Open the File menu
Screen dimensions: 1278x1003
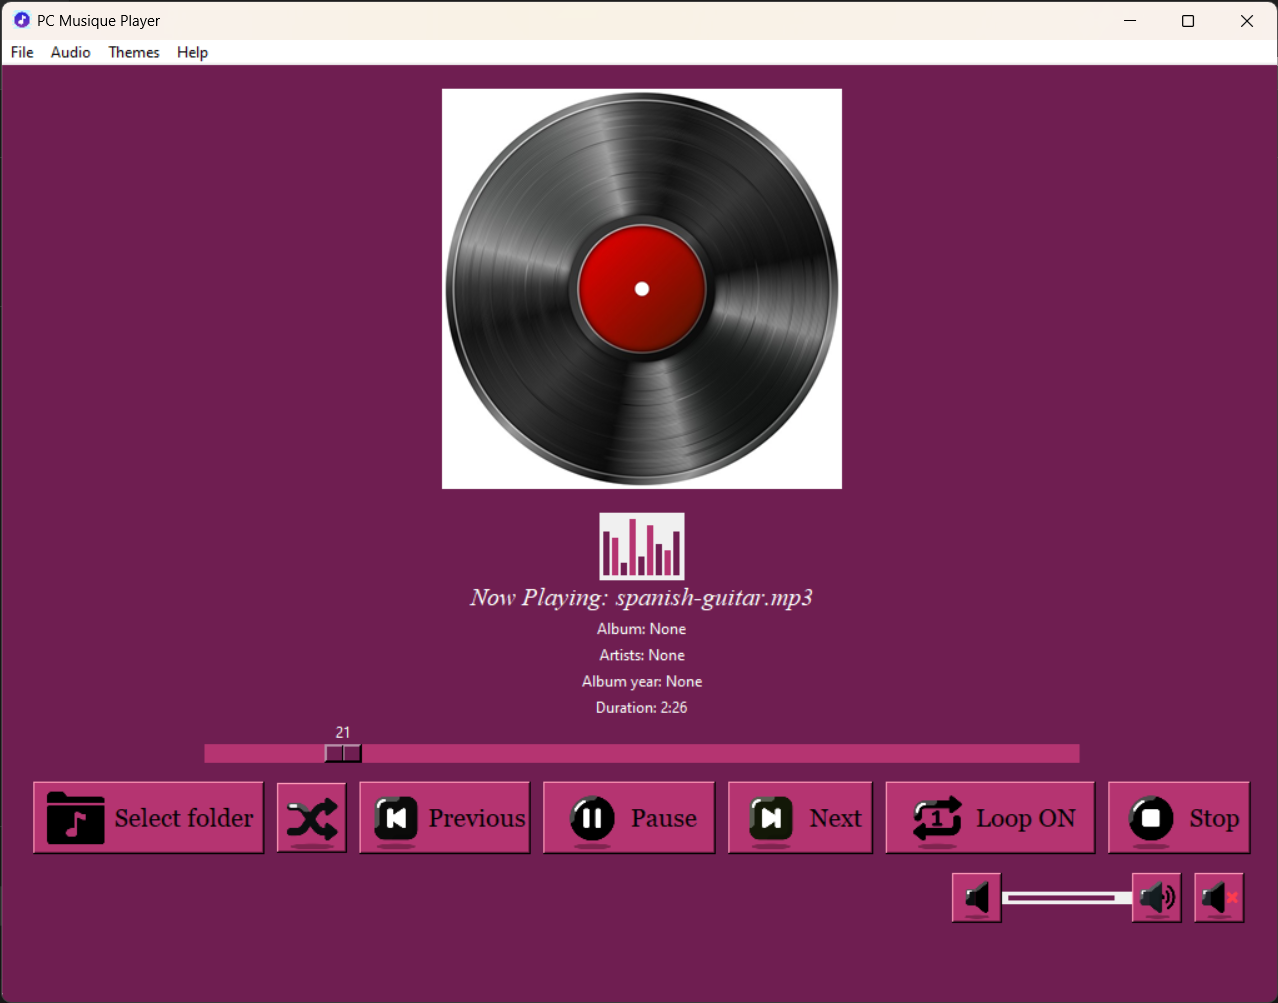(22, 52)
